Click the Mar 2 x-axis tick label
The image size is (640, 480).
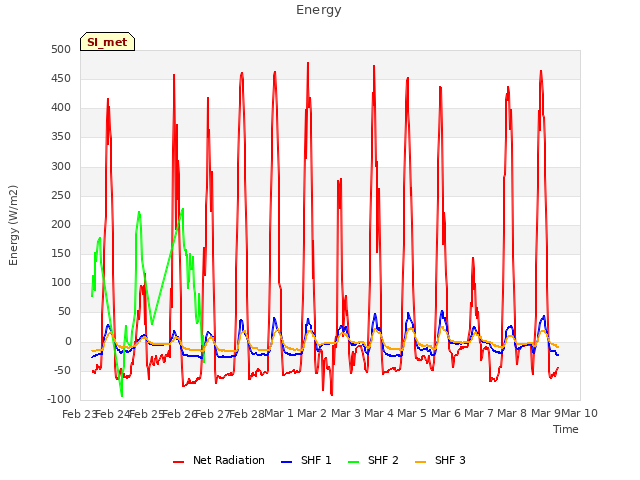pos(312,413)
